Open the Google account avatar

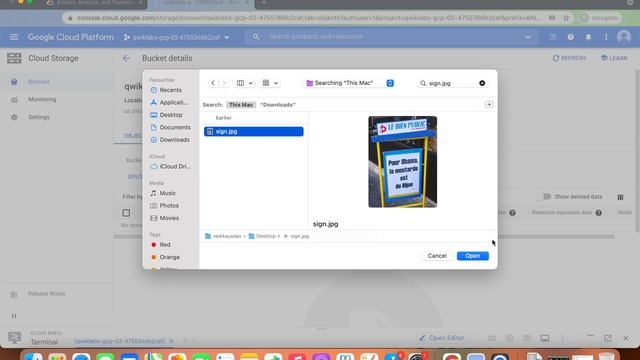point(624,37)
